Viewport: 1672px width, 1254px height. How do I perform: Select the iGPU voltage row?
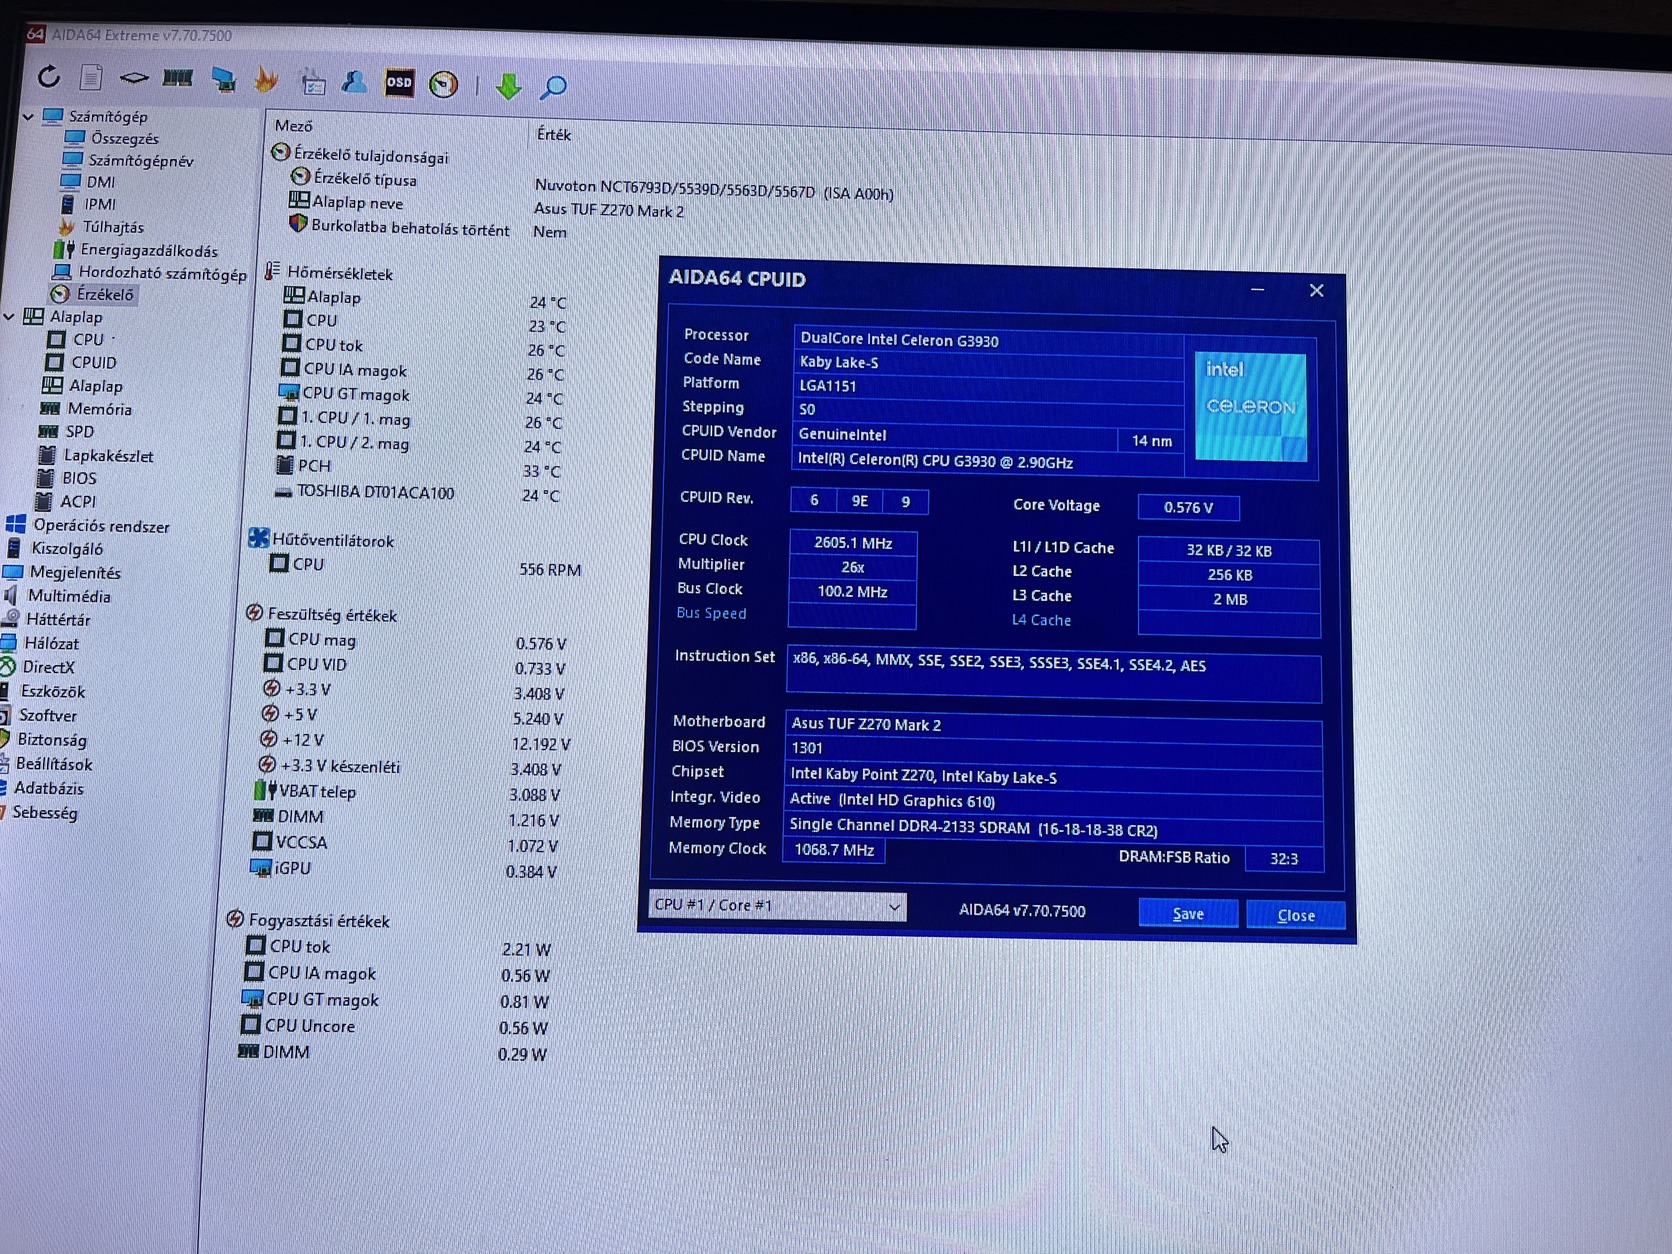[404, 870]
